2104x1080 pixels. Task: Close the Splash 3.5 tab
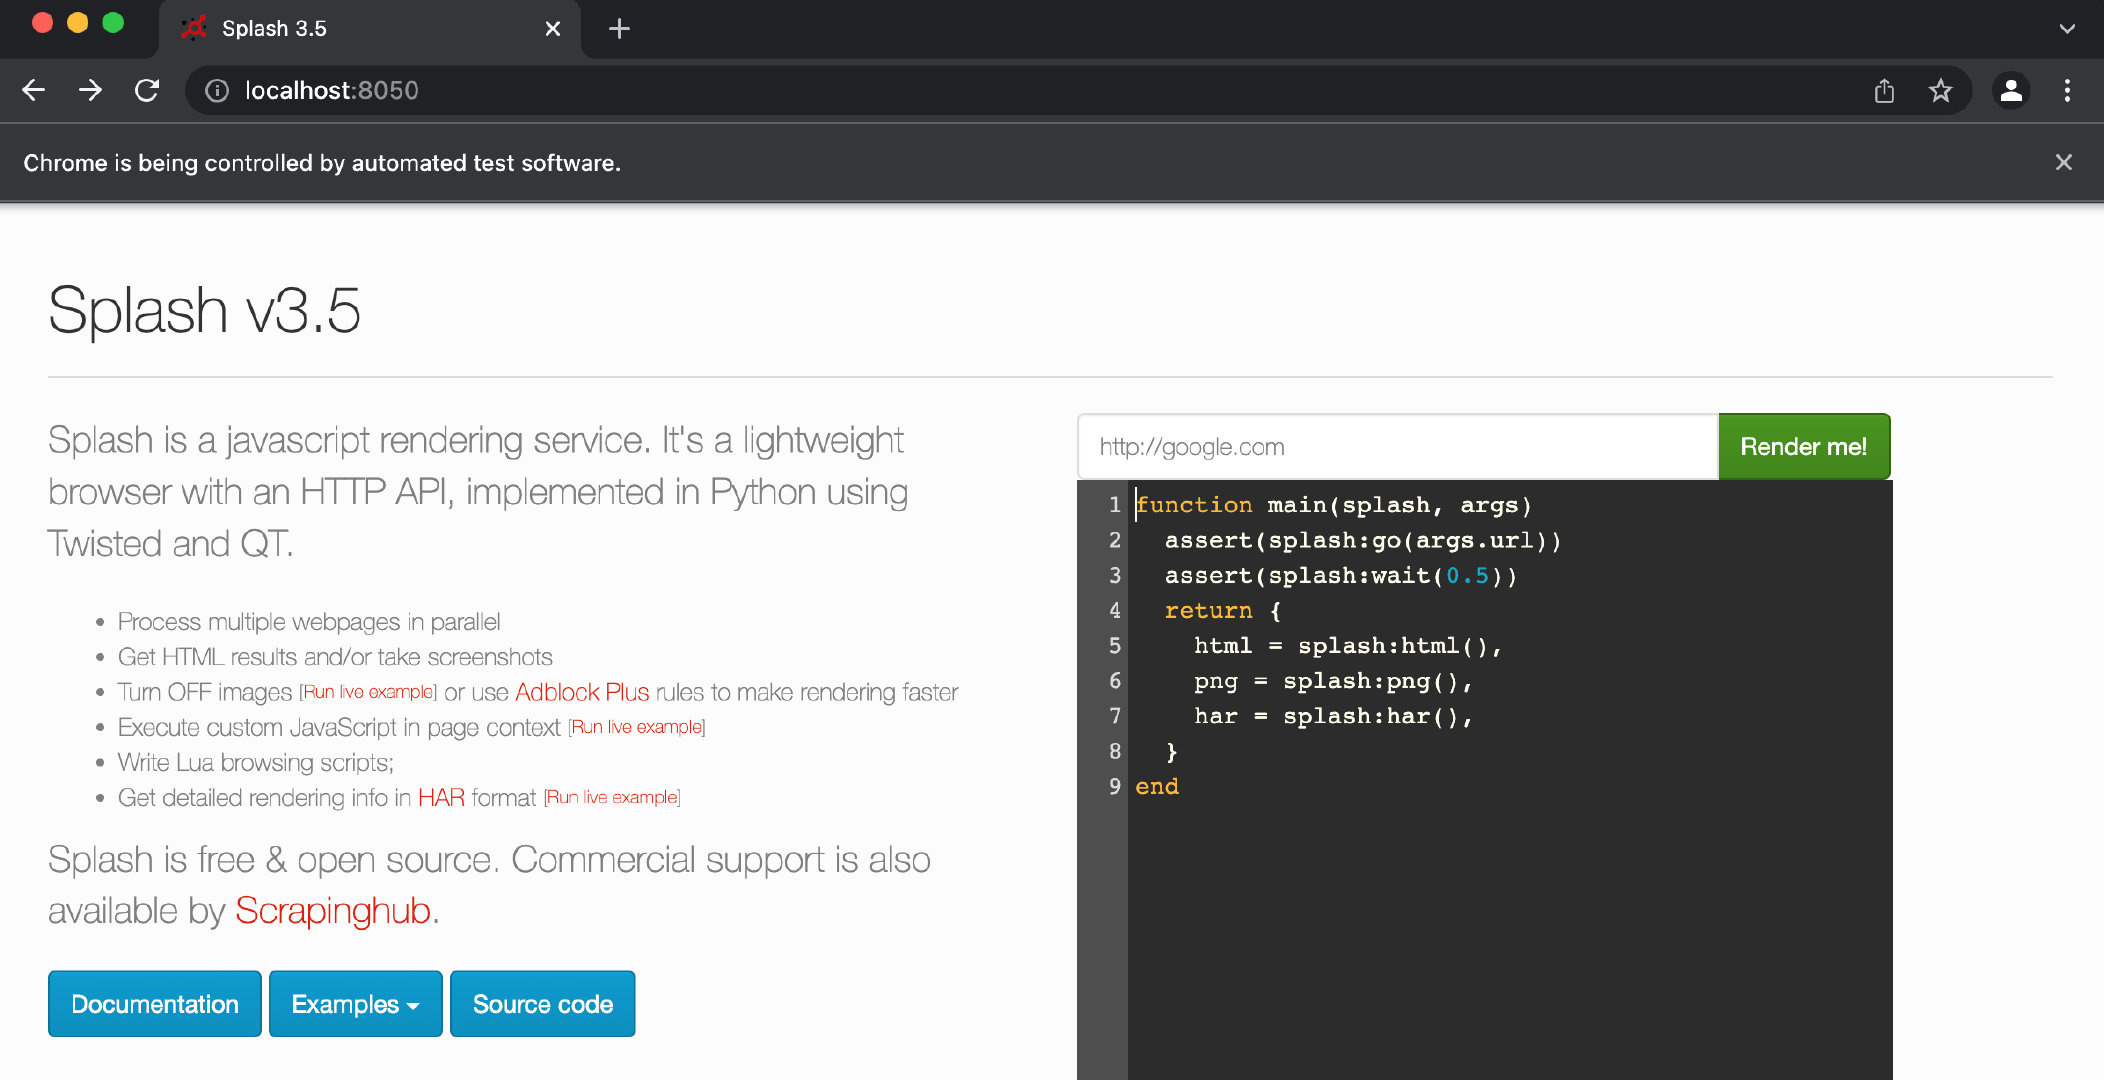click(553, 29)
